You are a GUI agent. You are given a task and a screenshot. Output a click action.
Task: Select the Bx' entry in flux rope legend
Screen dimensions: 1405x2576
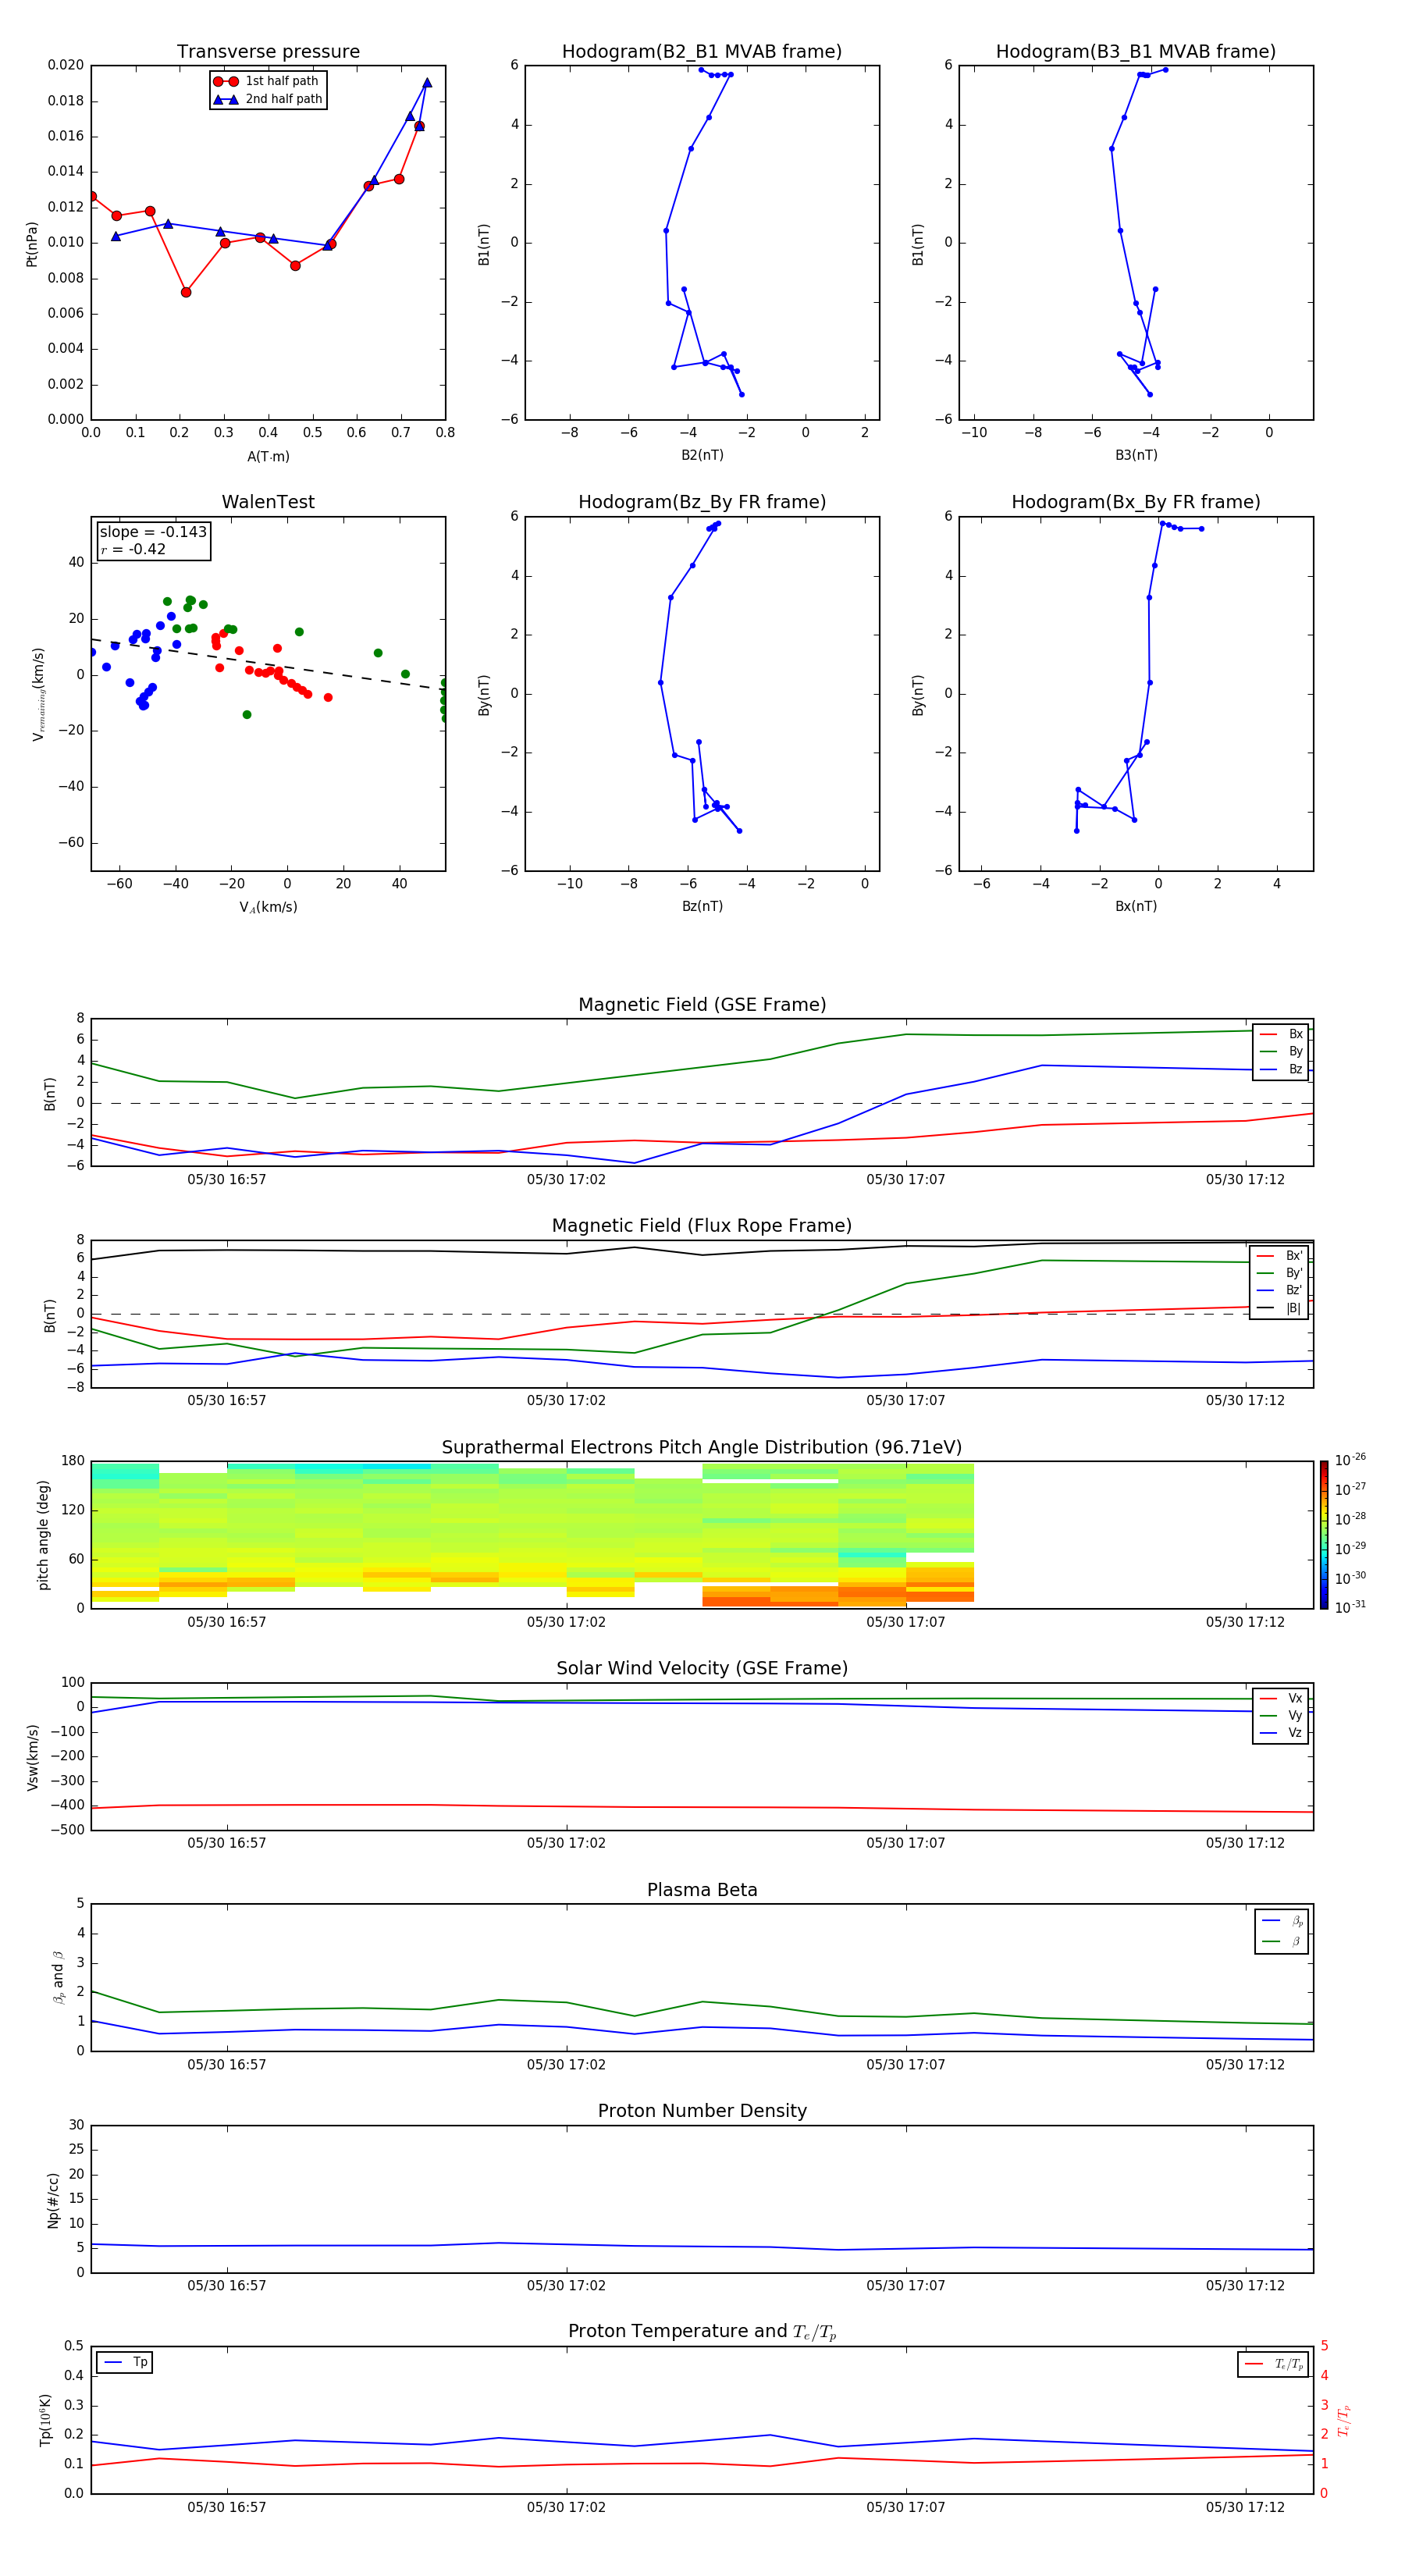1280,1256
